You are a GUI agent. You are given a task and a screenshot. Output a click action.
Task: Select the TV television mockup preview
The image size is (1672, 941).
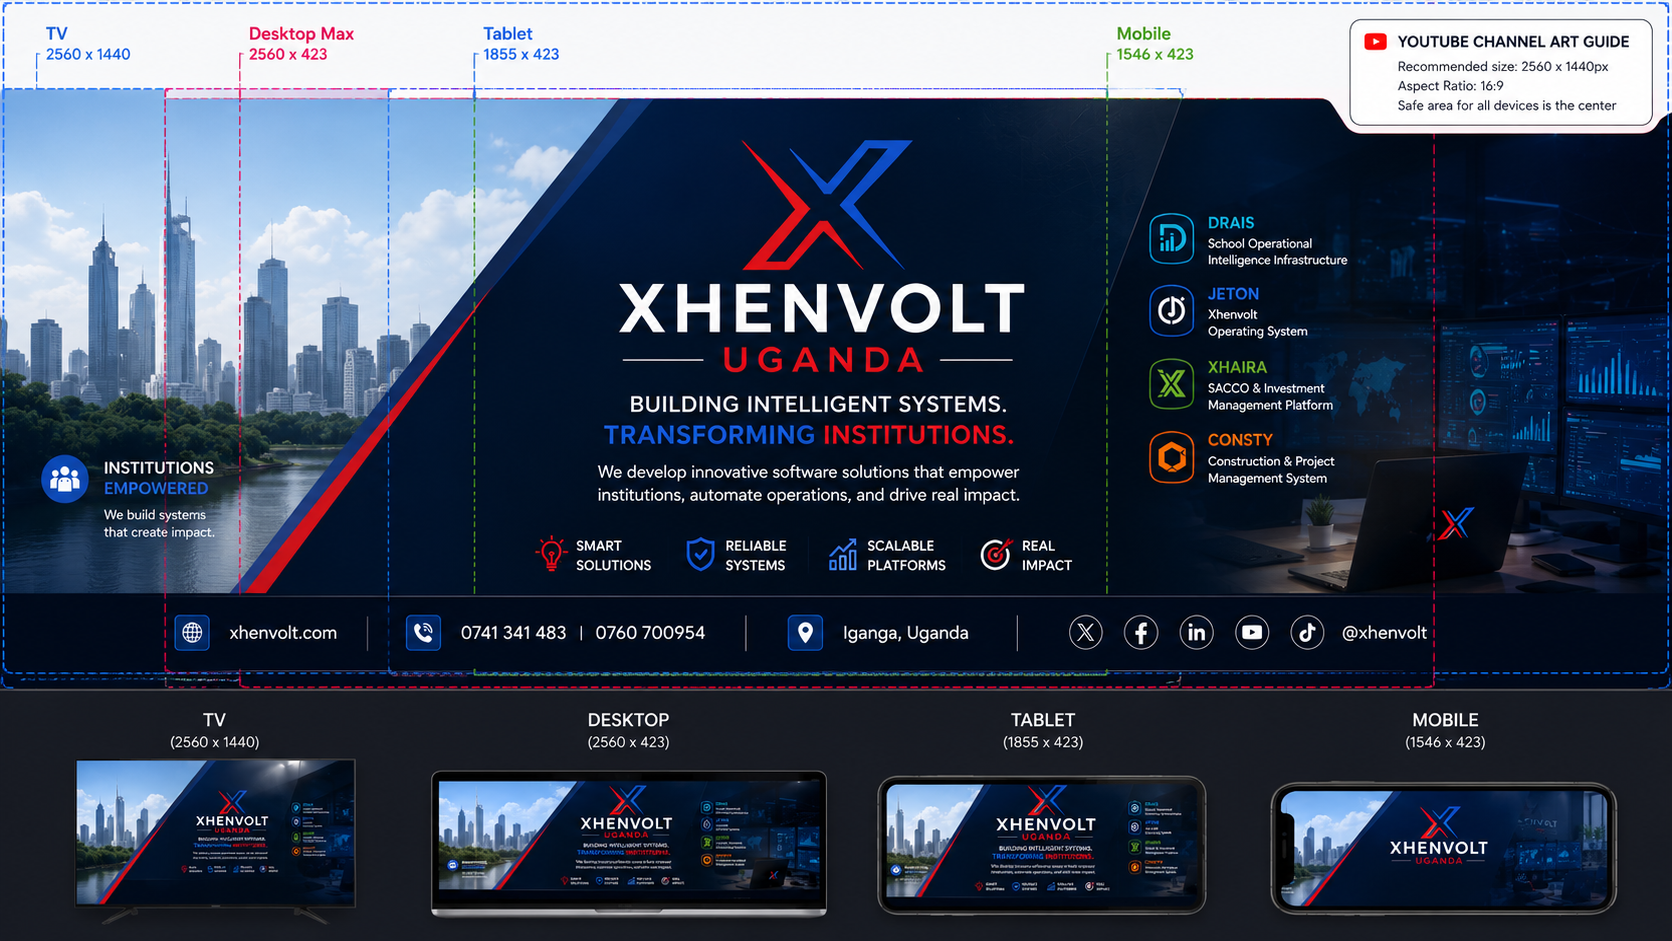pyautogui.click(x=215, y=840)
